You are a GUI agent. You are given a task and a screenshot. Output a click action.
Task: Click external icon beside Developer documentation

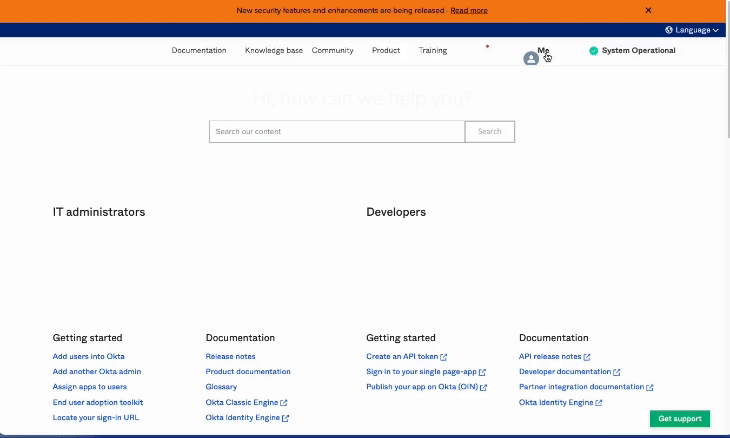617,372
